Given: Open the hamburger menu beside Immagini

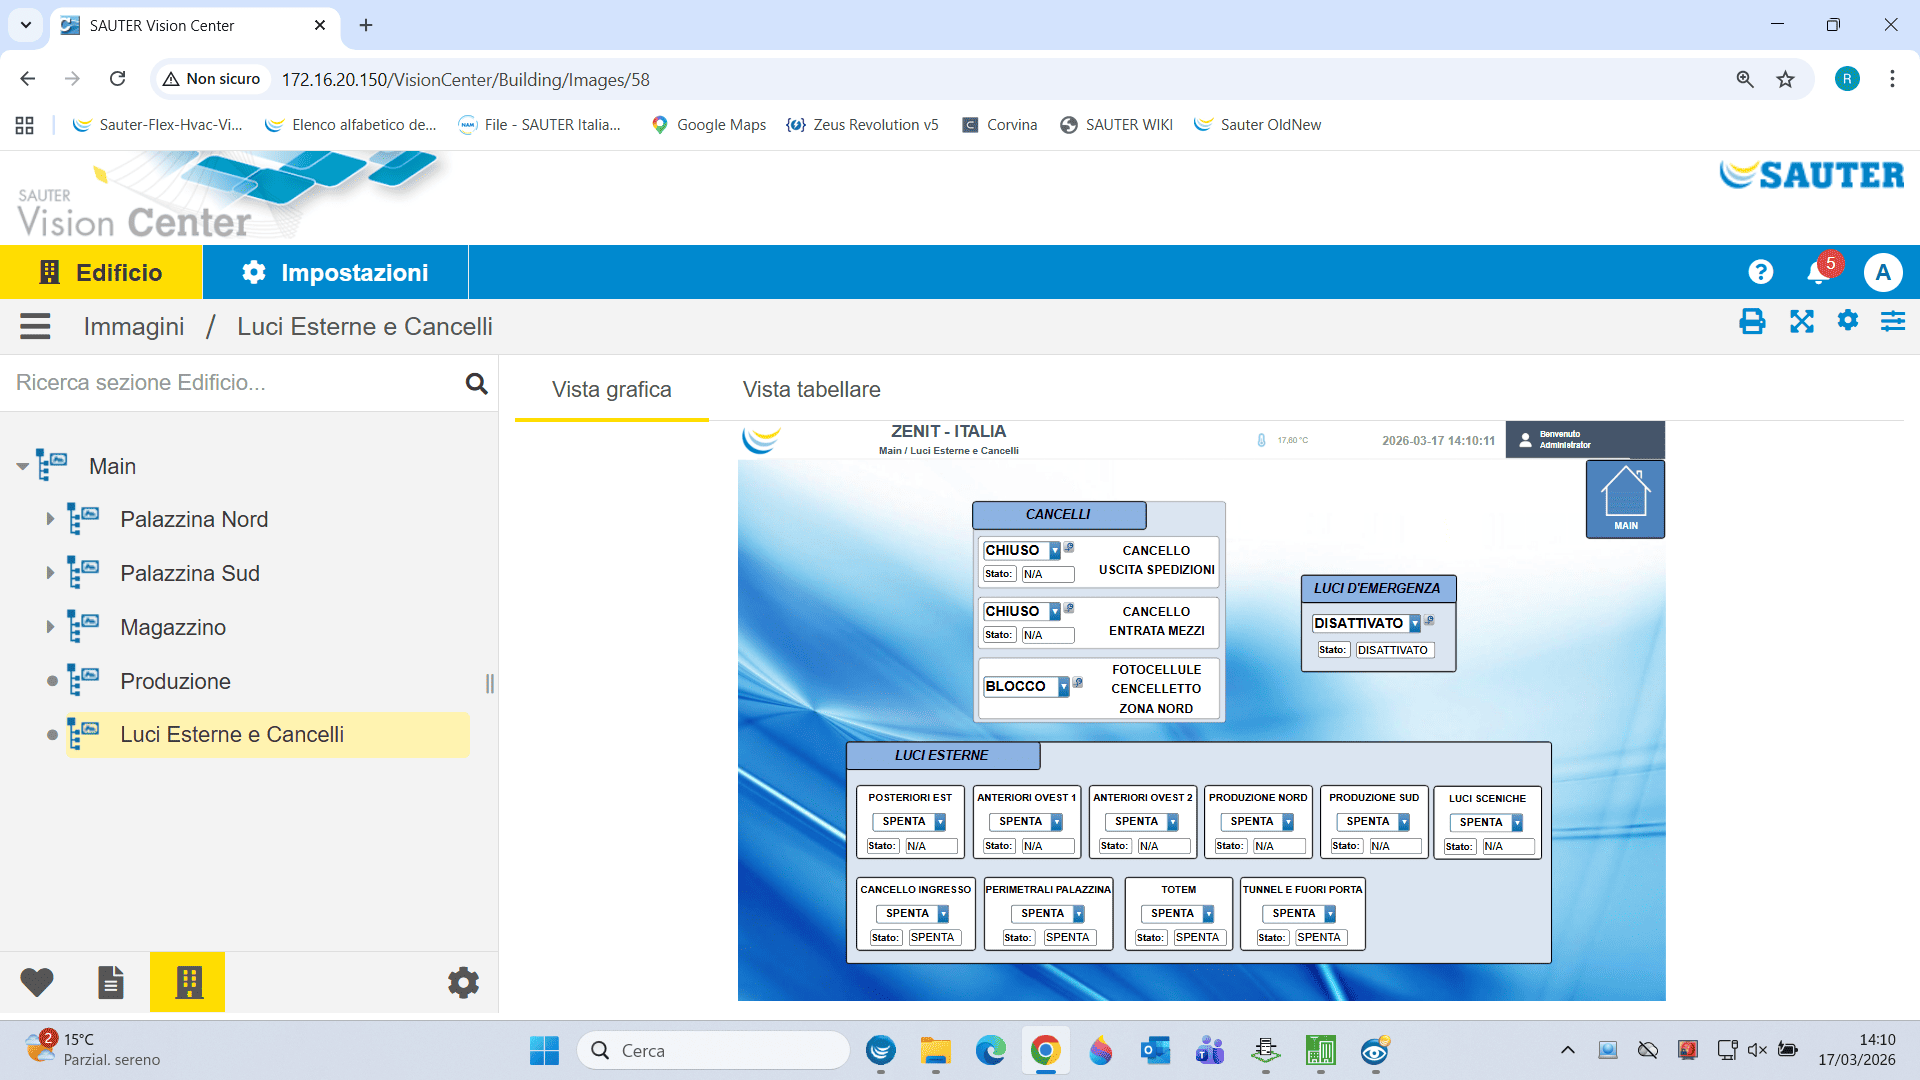Looking at the screenshot, I should pos(35,326).
